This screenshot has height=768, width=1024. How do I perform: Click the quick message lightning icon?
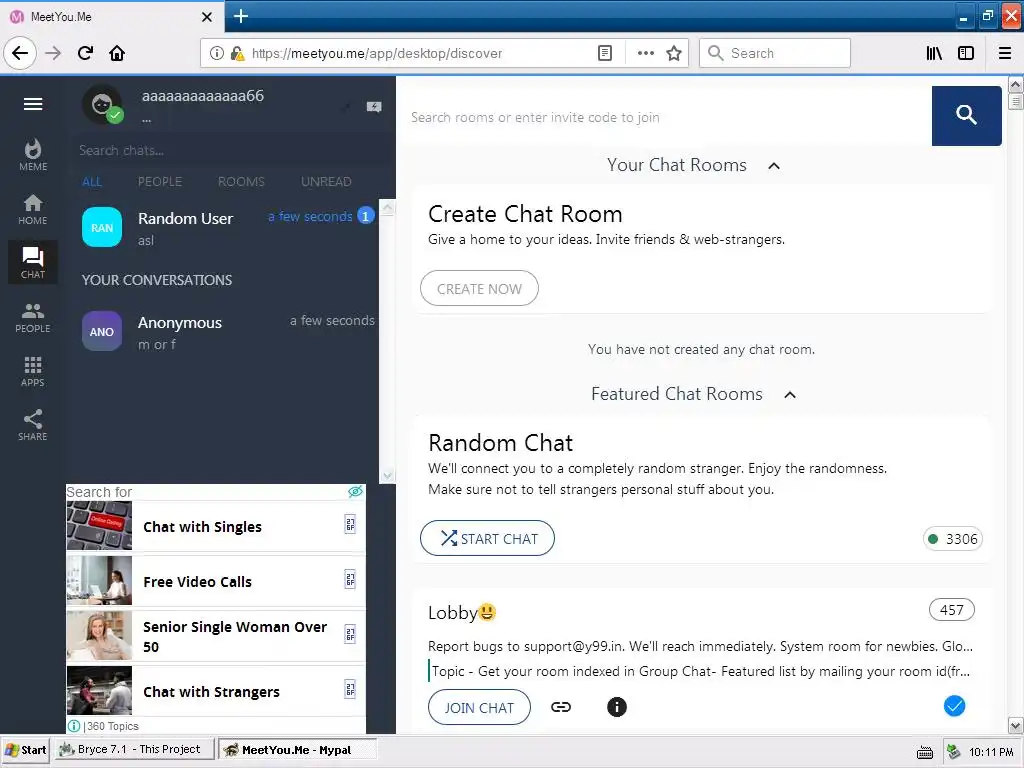pos(374,106)
